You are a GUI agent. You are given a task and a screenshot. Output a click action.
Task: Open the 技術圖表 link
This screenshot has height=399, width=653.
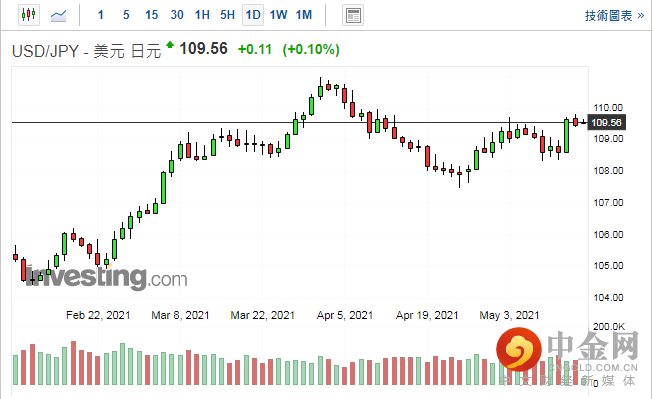(x=615, y=16)
